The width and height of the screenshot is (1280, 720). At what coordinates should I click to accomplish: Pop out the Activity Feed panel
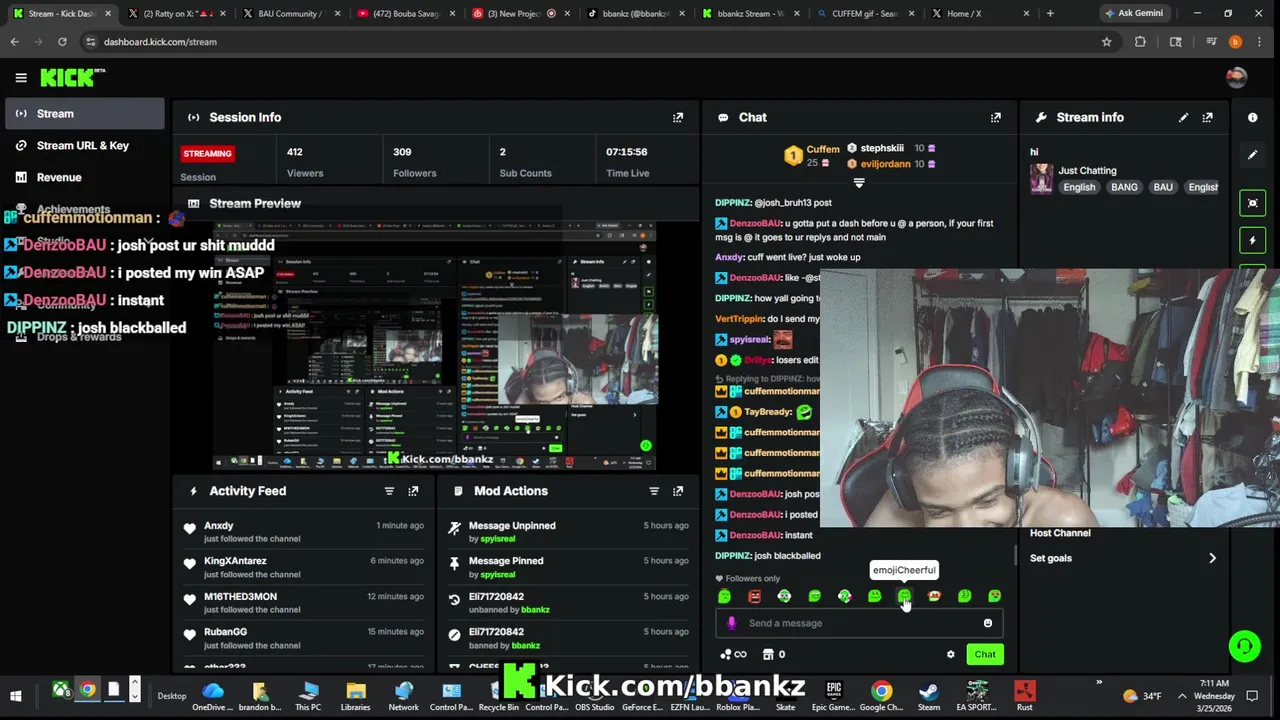click(413, 491)
